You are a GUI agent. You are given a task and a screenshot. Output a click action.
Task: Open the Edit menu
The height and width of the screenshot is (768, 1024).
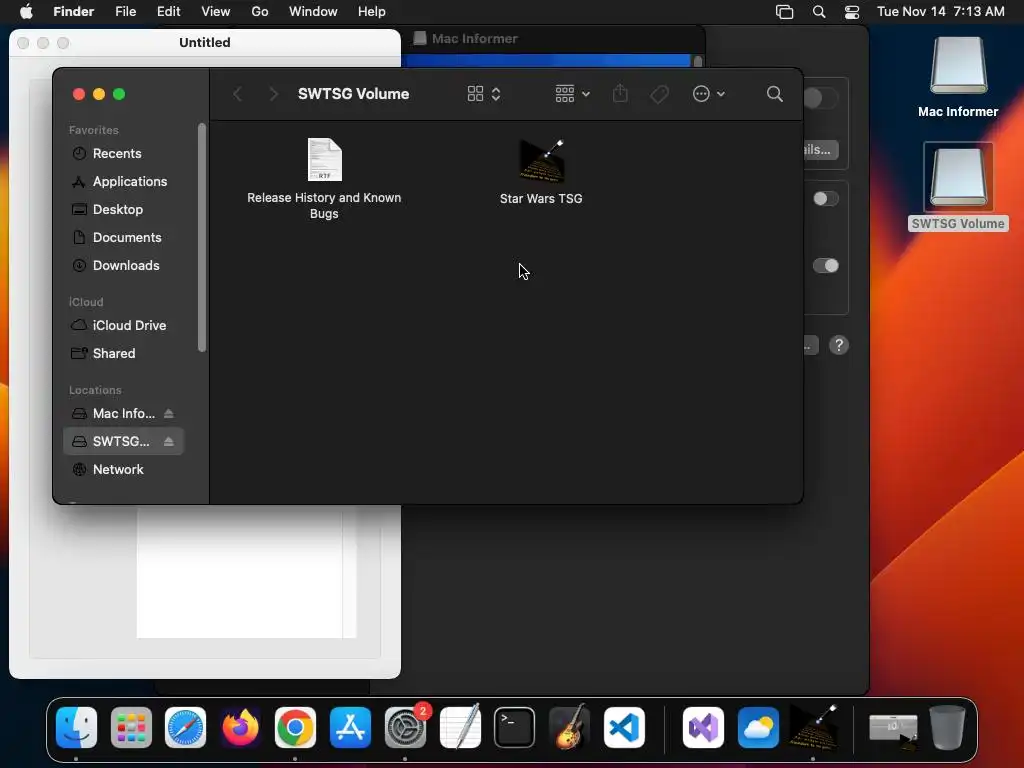pos(168,12)
